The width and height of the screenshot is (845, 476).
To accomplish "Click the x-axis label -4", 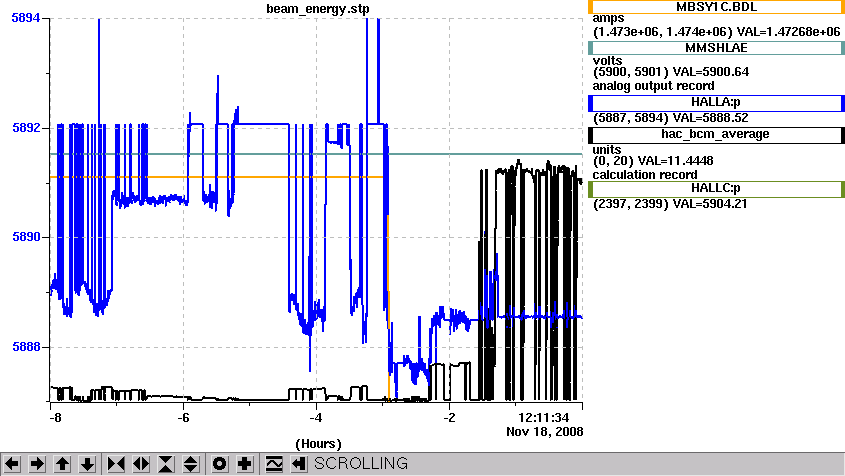I will point(316,418).
